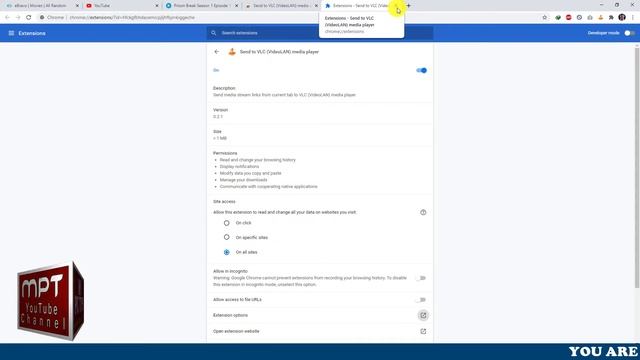Click the Extension options row
This screenshot has height=360, width=640.
(320, 315)
